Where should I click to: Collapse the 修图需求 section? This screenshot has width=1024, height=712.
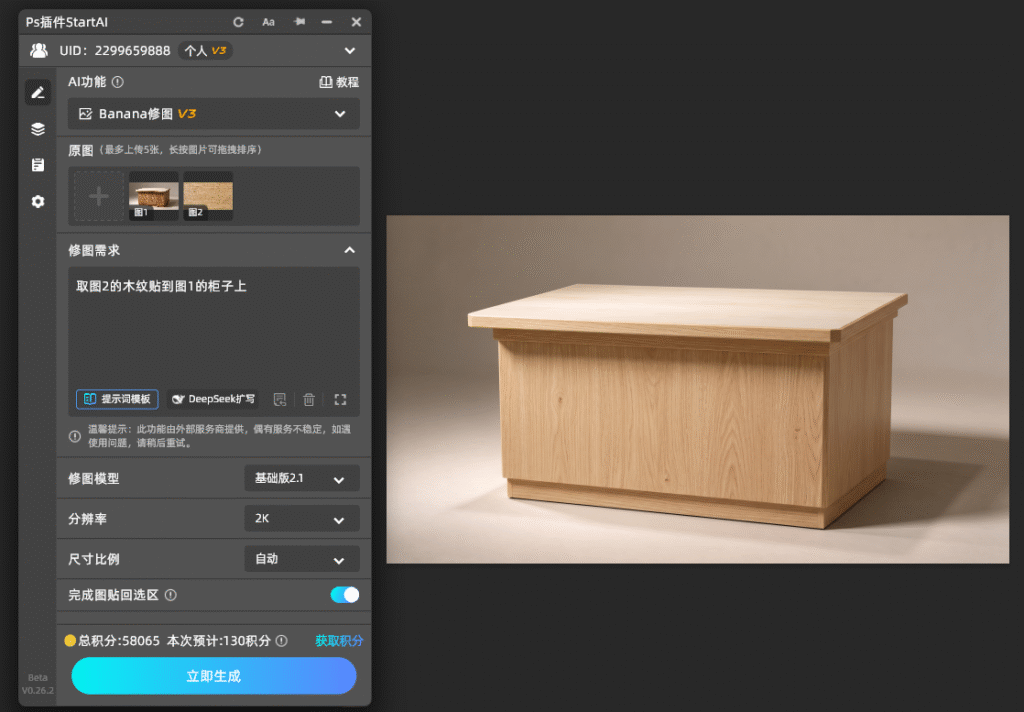(x=350, y=250)
